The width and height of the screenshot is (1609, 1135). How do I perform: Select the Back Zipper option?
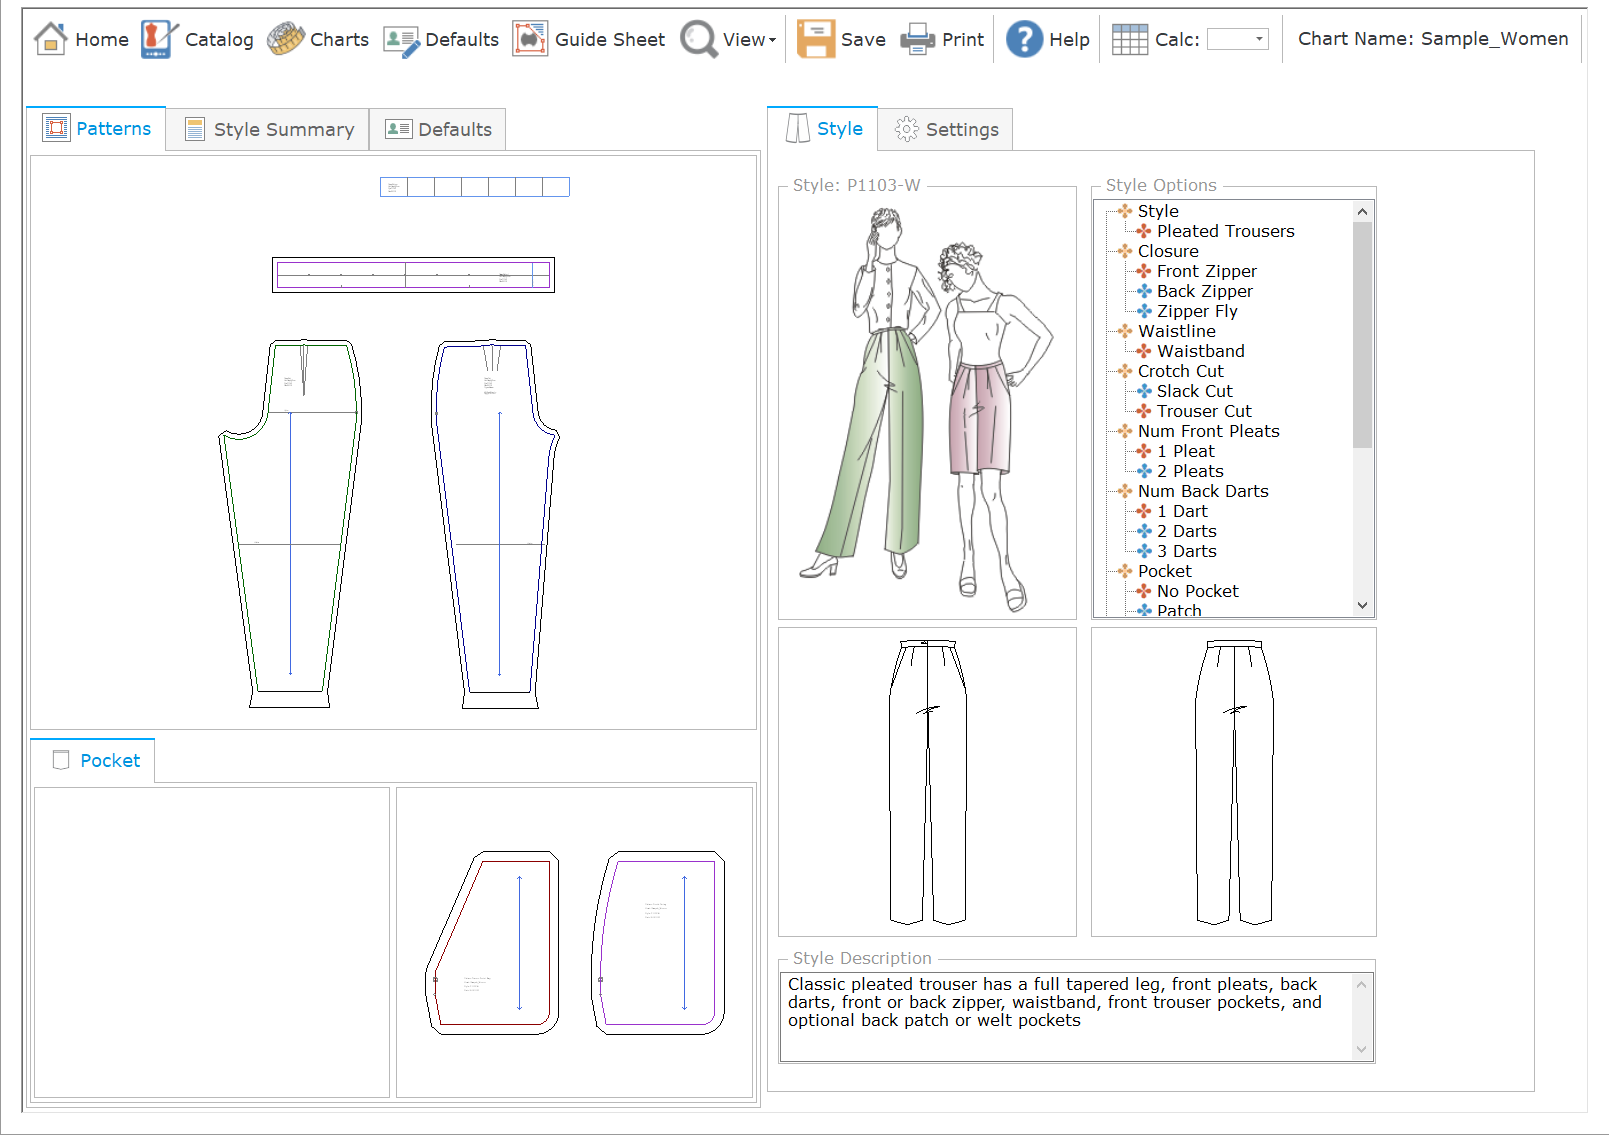(1204, 291)
